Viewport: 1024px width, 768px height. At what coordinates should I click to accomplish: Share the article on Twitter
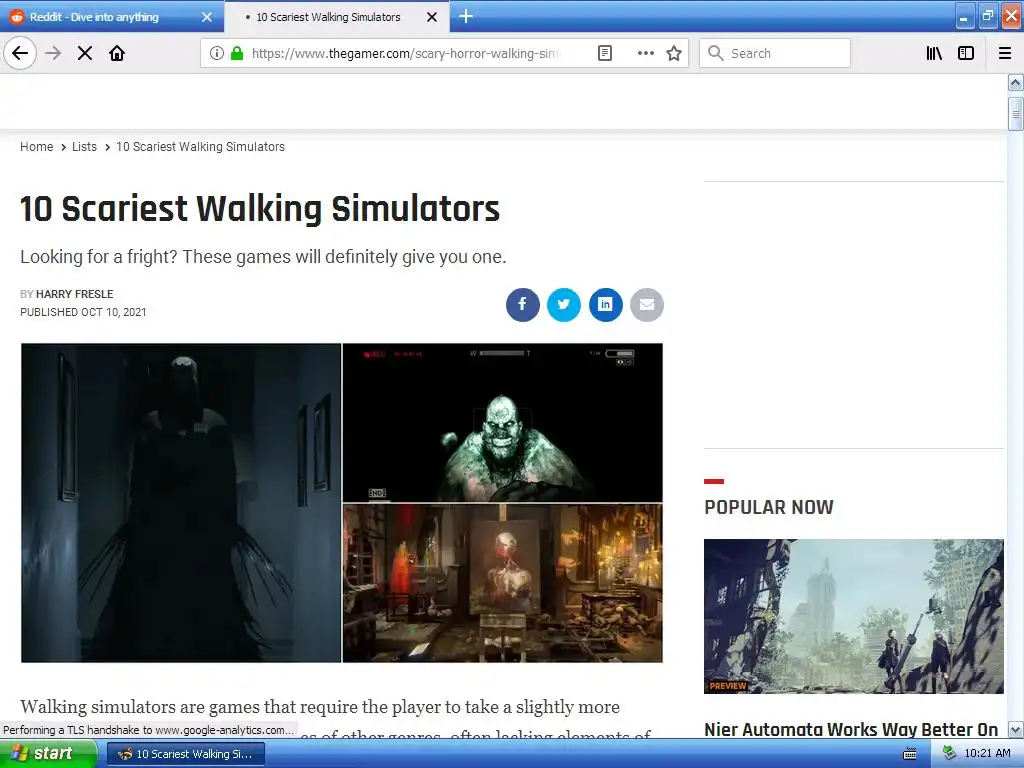tap(564, 304)
